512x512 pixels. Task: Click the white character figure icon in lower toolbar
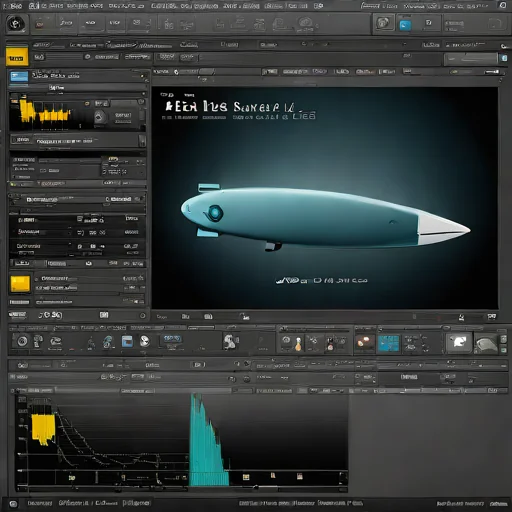(230, 342)
